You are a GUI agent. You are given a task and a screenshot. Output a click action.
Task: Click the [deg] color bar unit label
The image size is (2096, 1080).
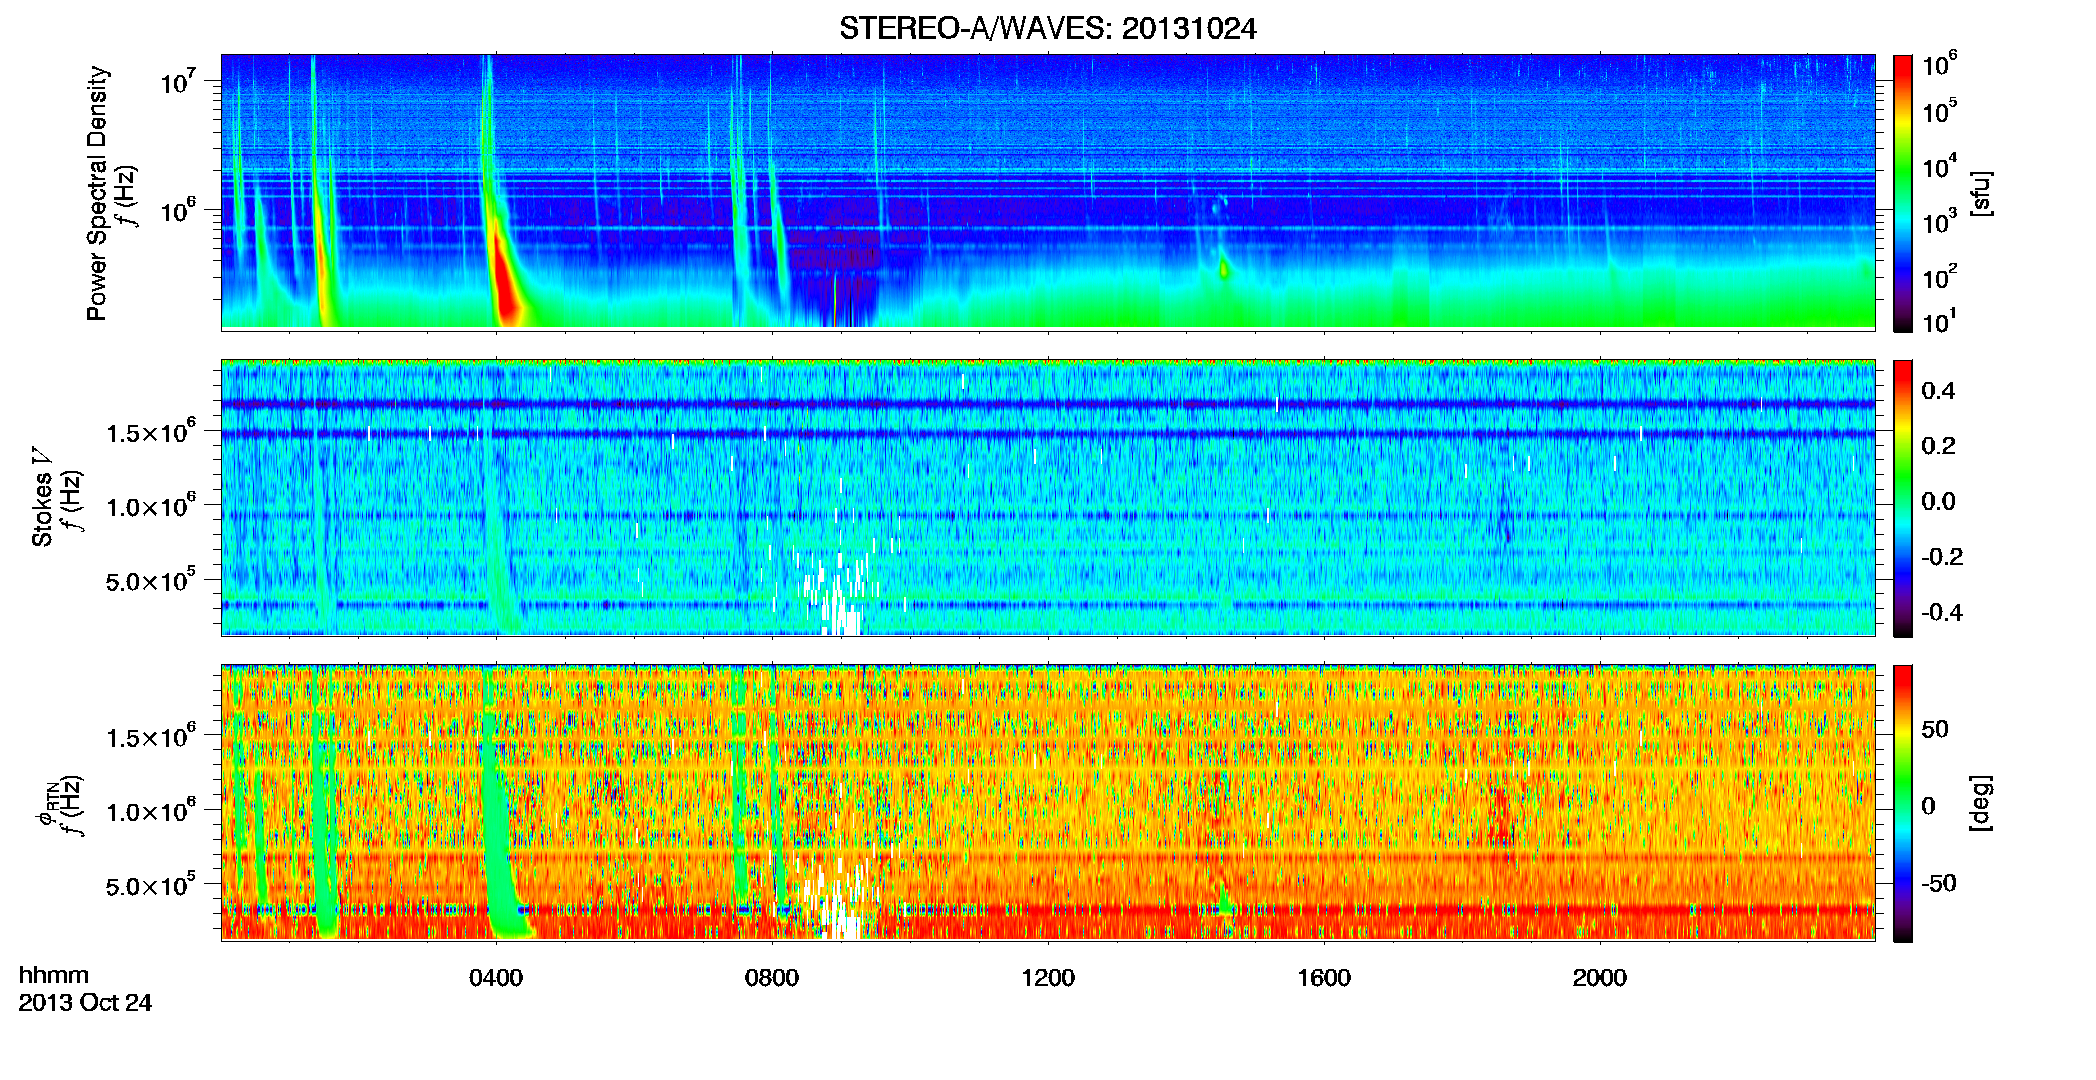tap(1981, 803)
